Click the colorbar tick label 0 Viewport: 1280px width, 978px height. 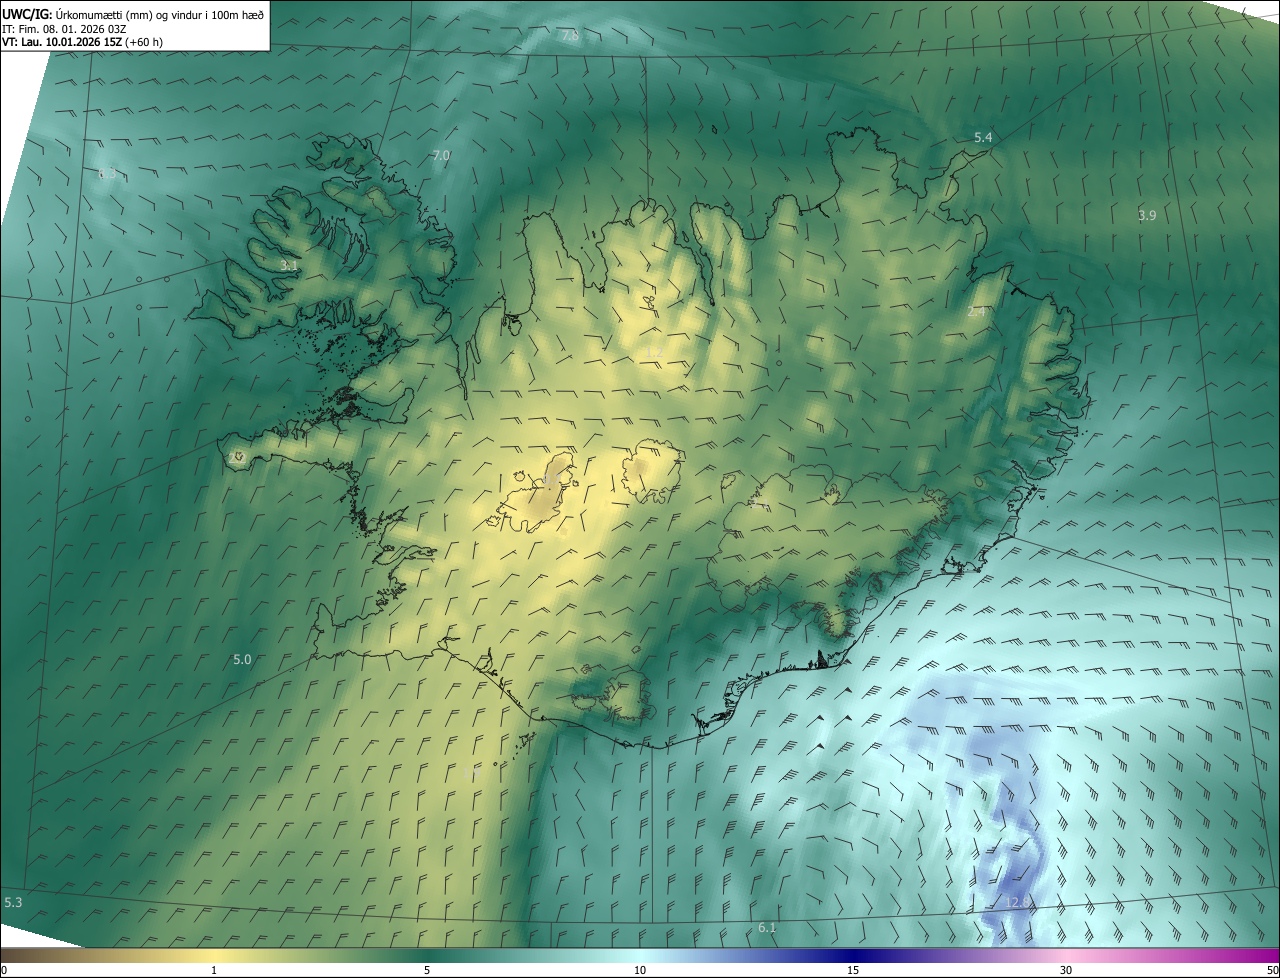tap(4, 970)
